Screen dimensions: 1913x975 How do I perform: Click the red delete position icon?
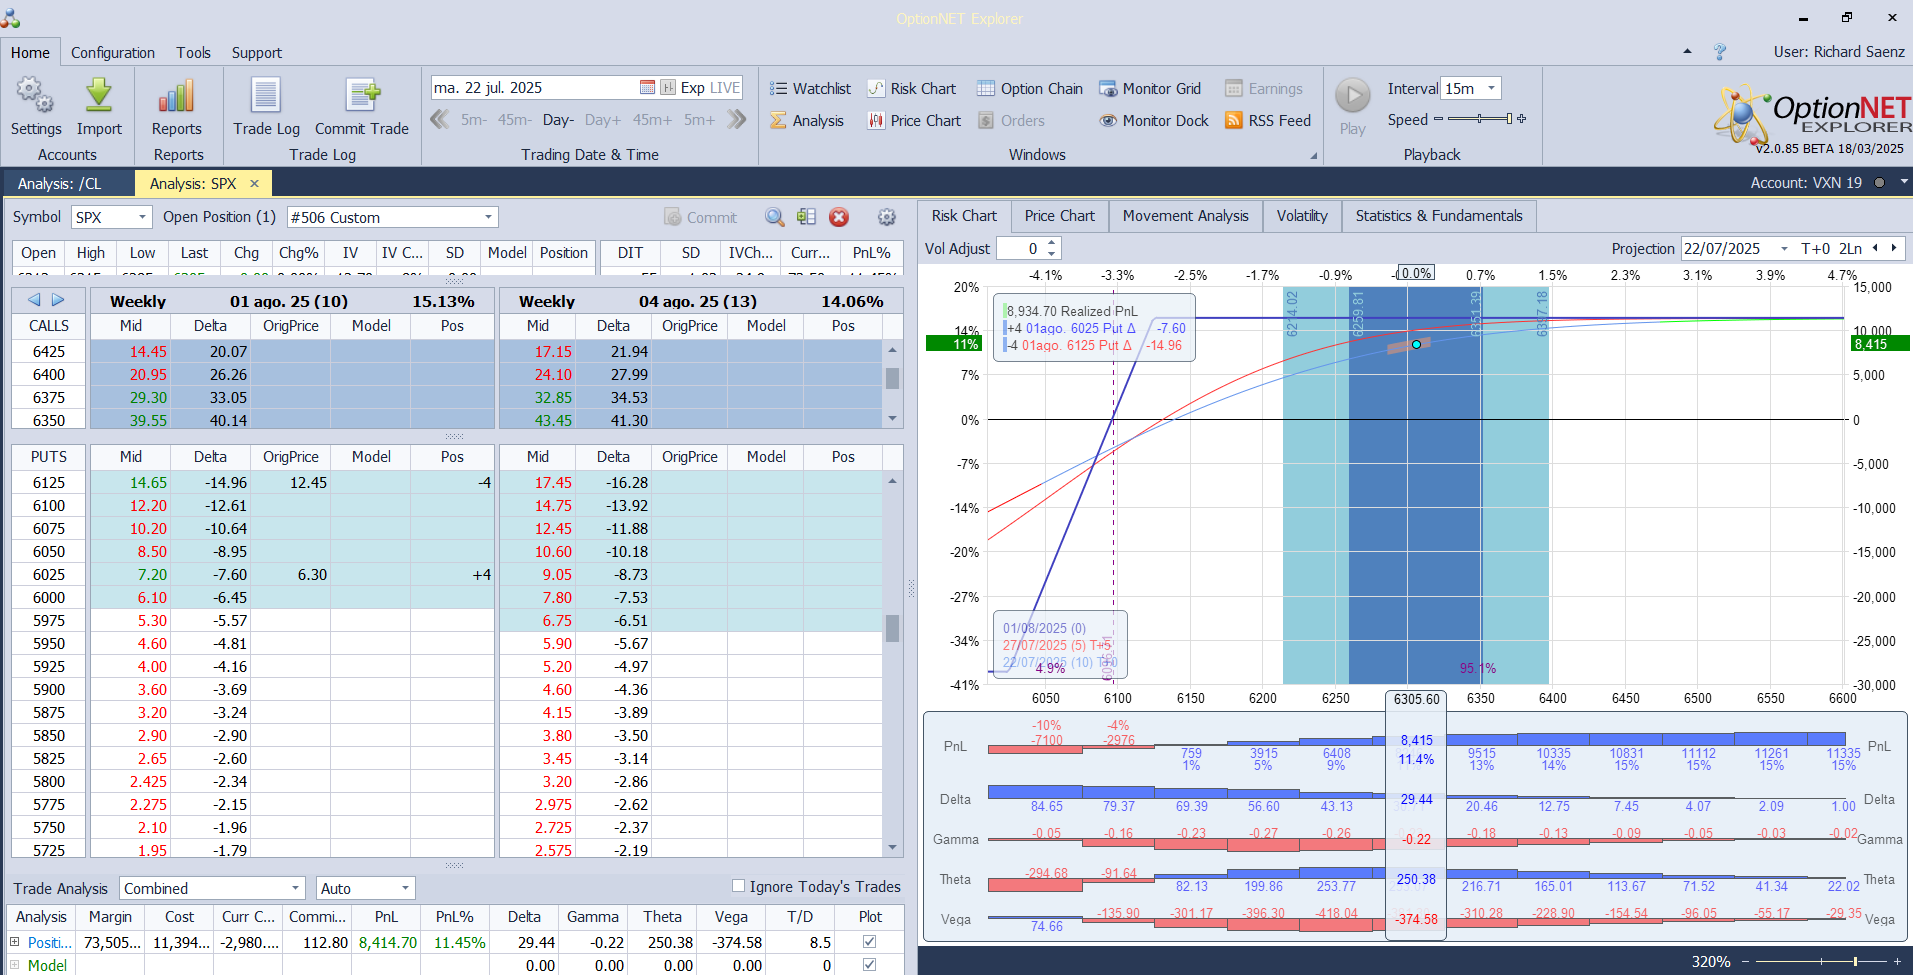point(839,217)
